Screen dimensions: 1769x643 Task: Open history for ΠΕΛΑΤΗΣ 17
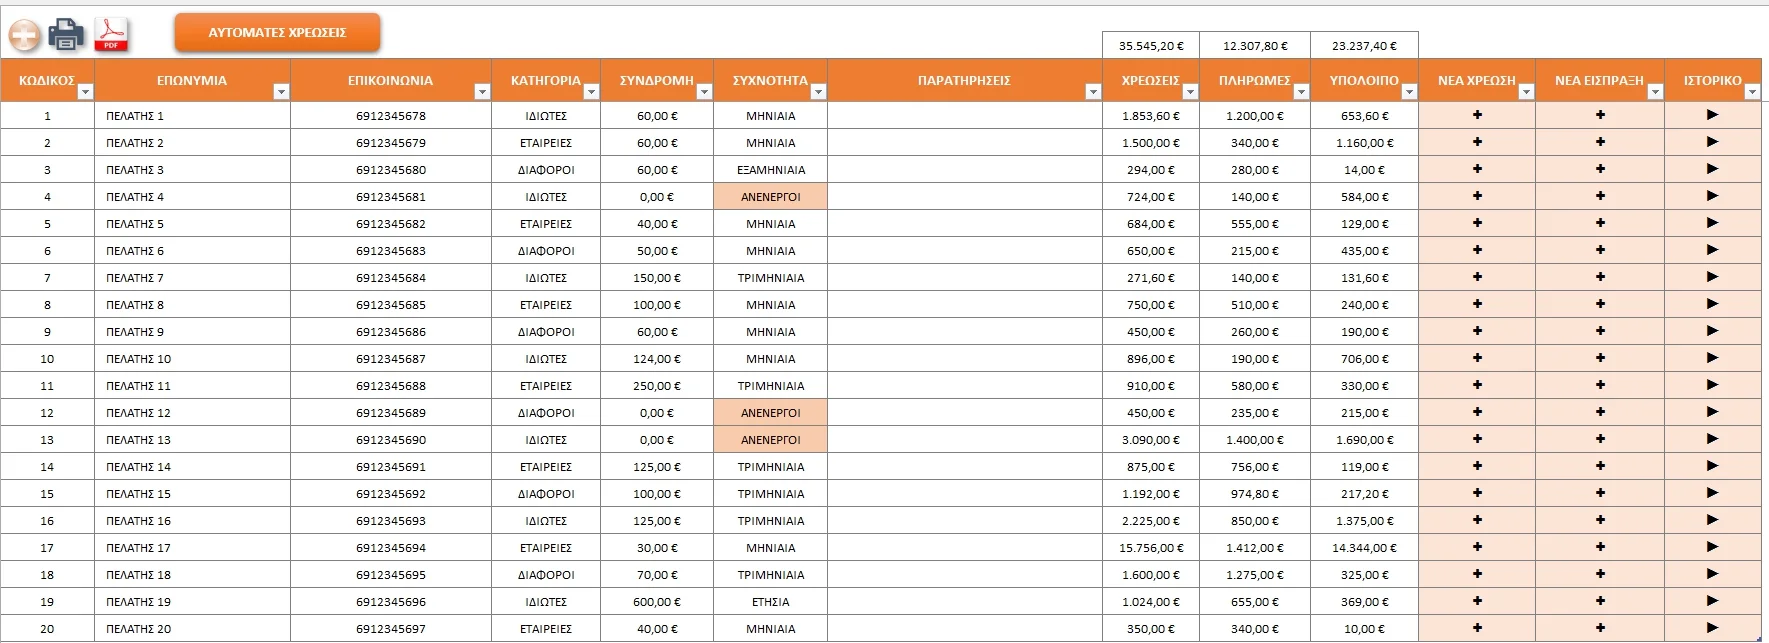[1713, 547]
